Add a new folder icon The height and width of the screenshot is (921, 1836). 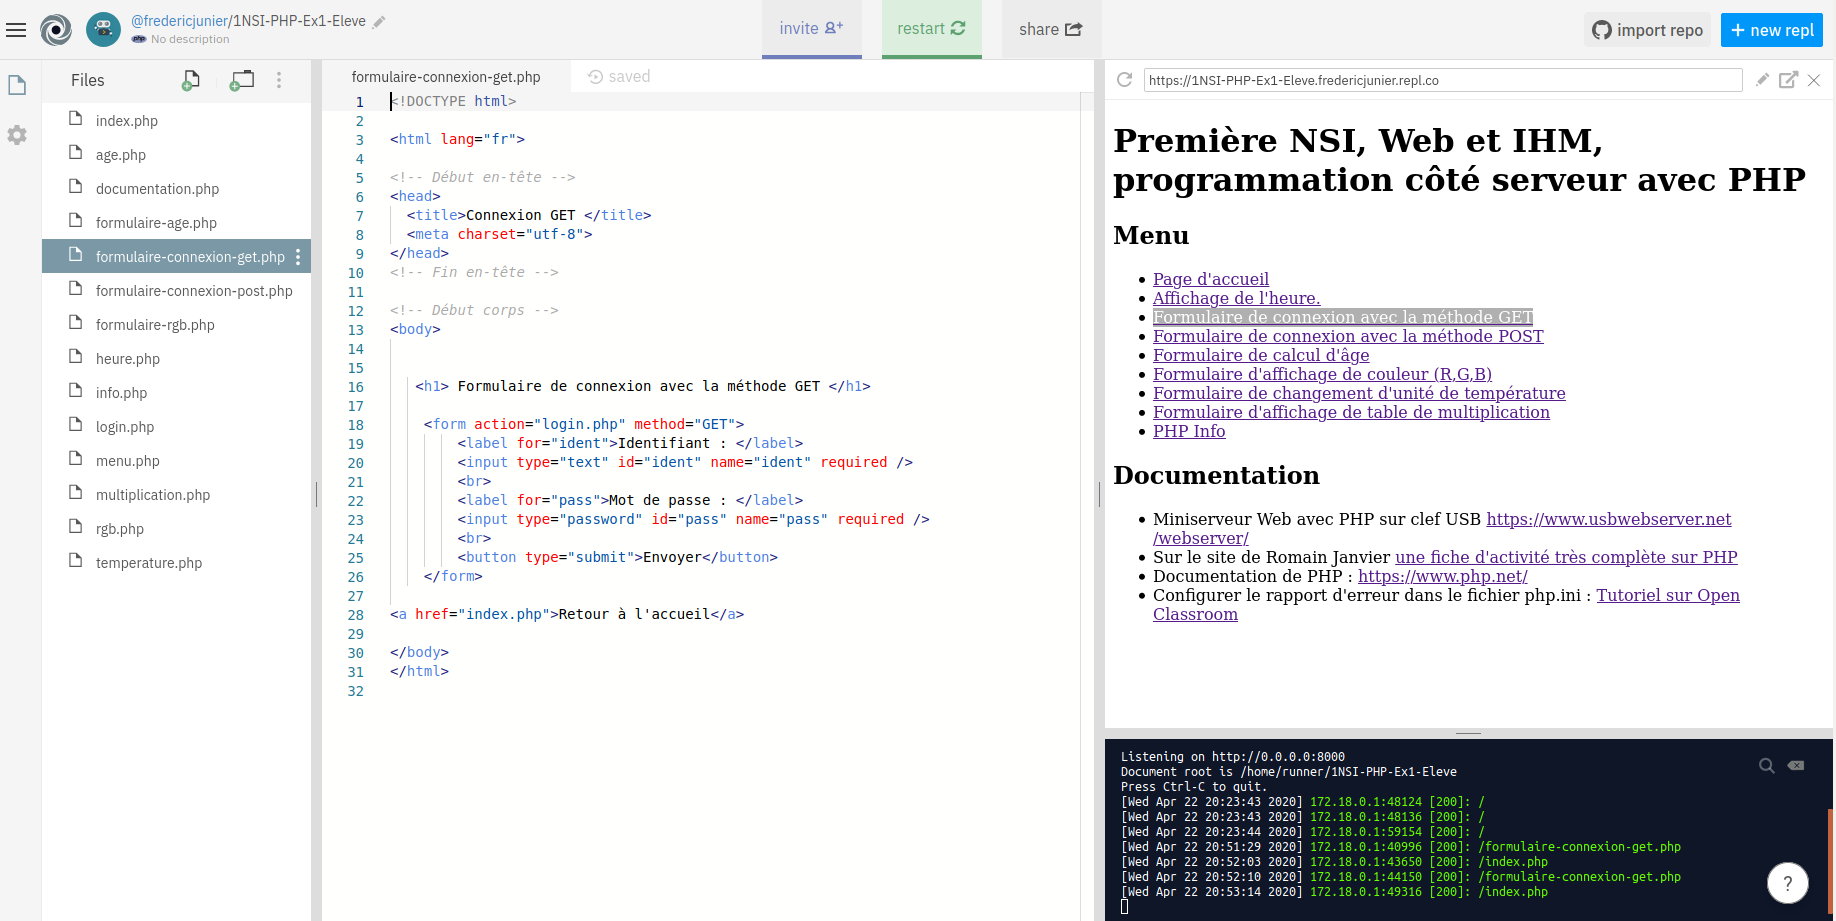coord(242,80)
